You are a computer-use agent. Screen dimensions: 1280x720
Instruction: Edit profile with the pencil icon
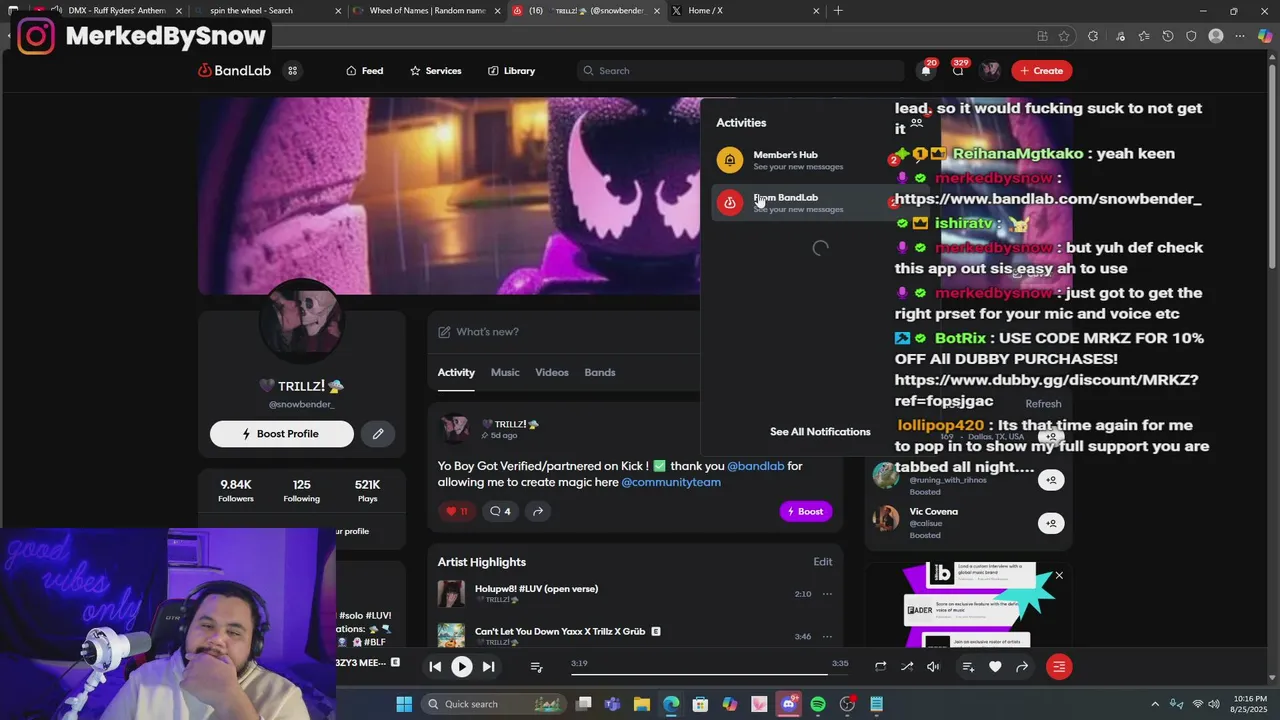coord(378,434)
